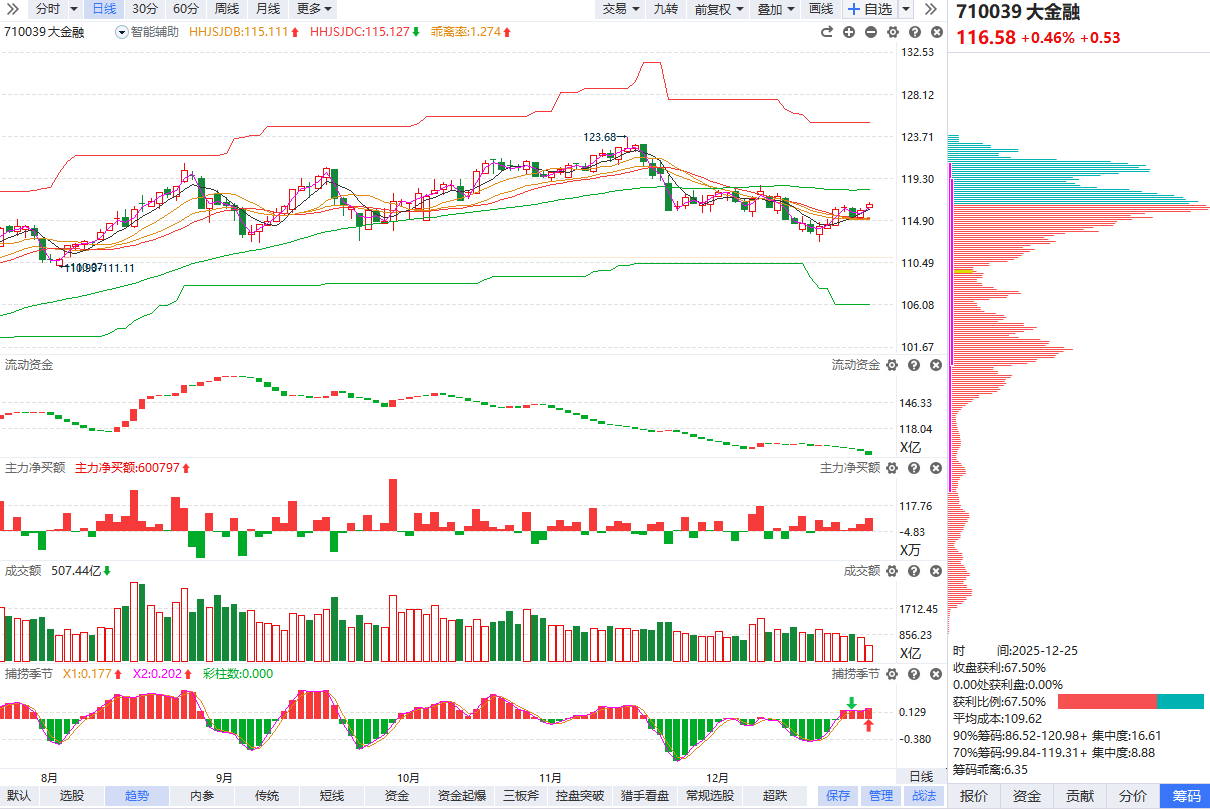Click the share icon on main chart header
Screen dimensions: 1210x810
(x=827, y=32)
